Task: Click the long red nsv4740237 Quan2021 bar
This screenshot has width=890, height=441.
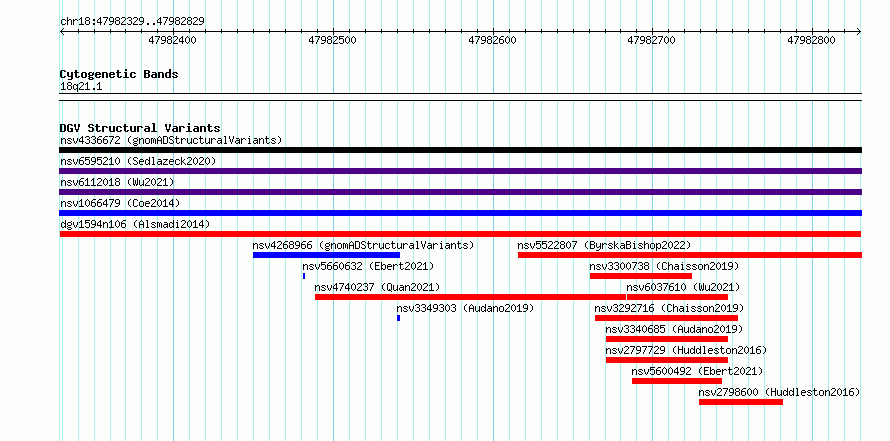Action: pyautogui.click(x=471, y=297)
